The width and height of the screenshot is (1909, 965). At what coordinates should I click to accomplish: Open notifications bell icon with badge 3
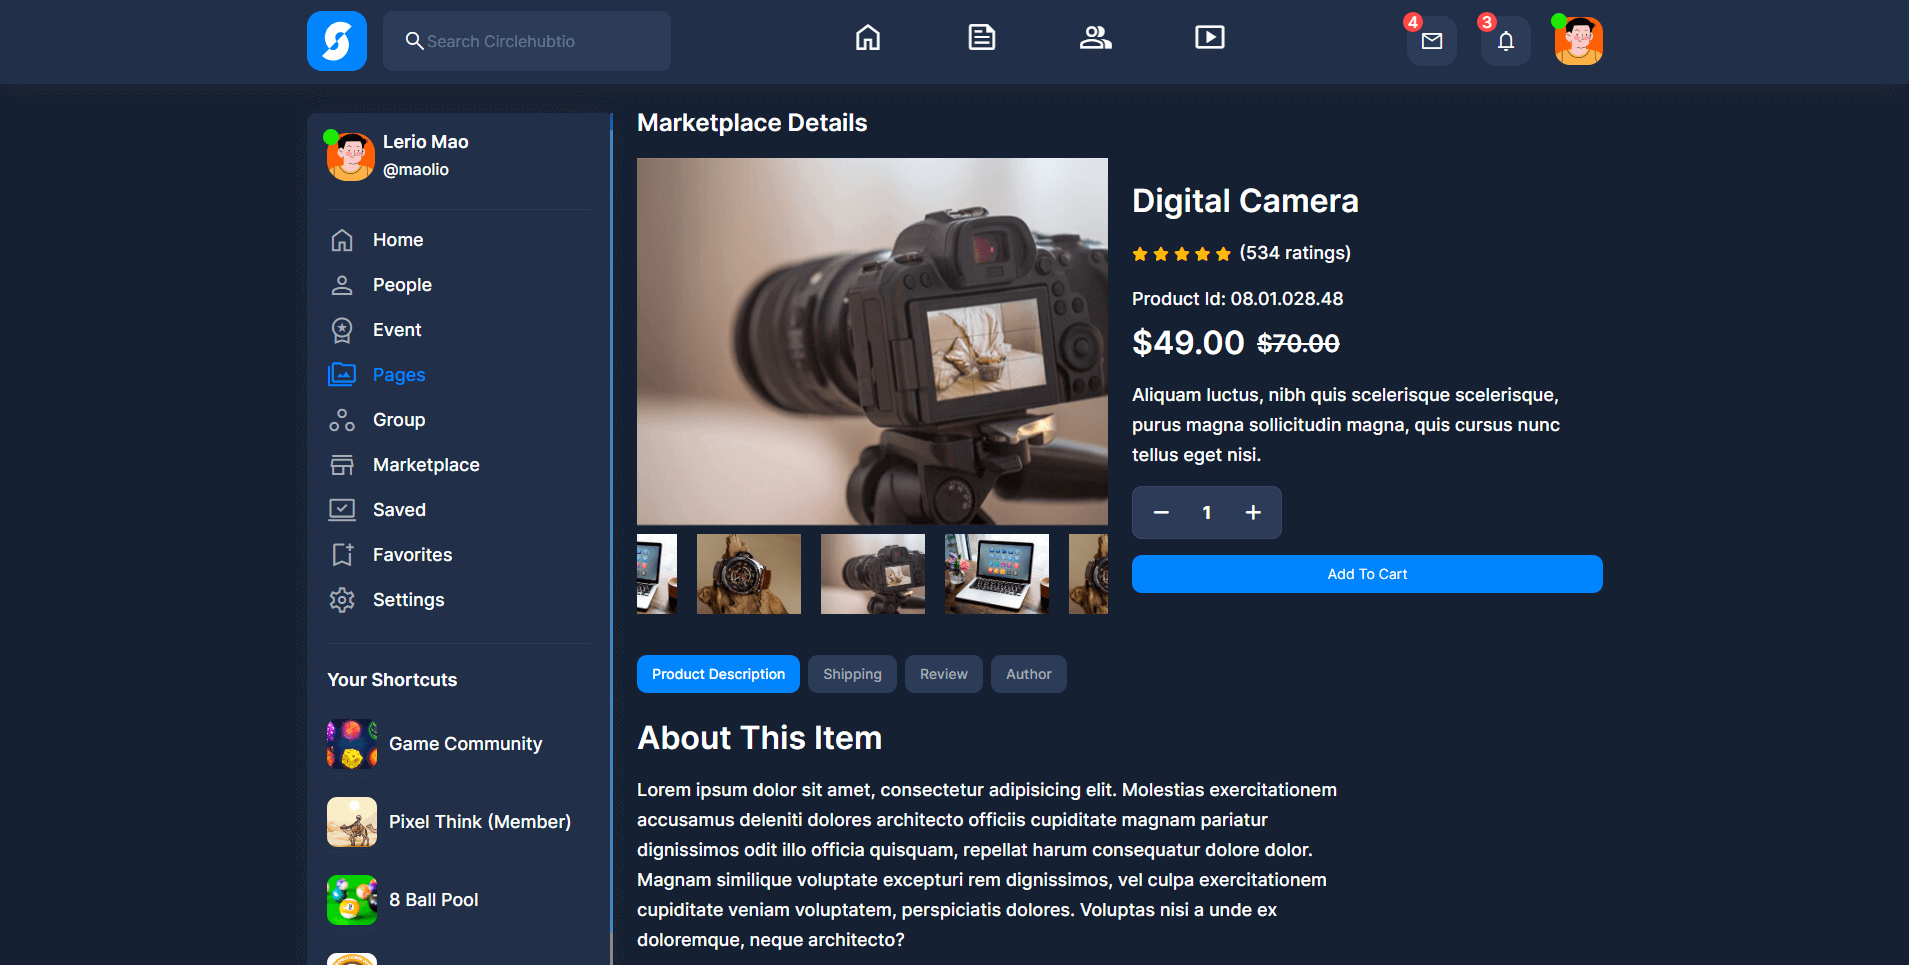[1506, 41]
